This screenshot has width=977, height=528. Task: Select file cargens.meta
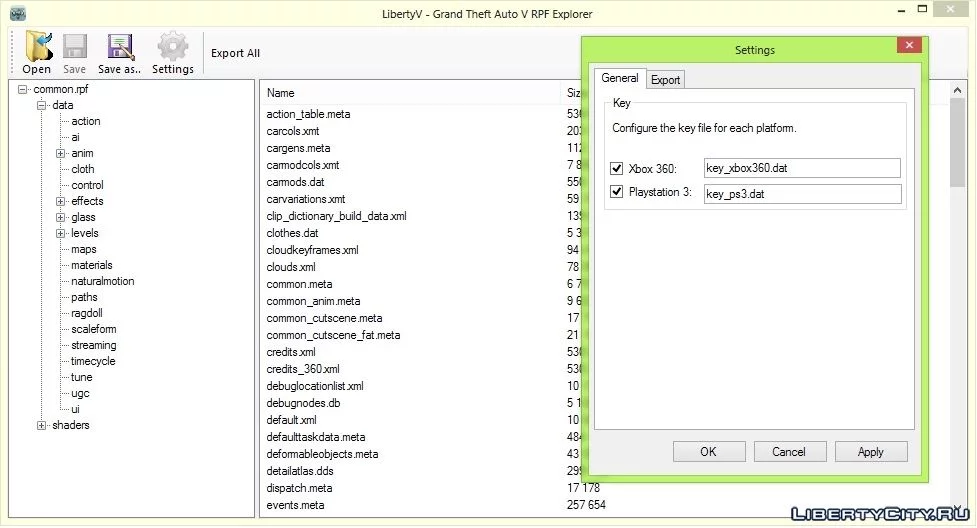298,148
